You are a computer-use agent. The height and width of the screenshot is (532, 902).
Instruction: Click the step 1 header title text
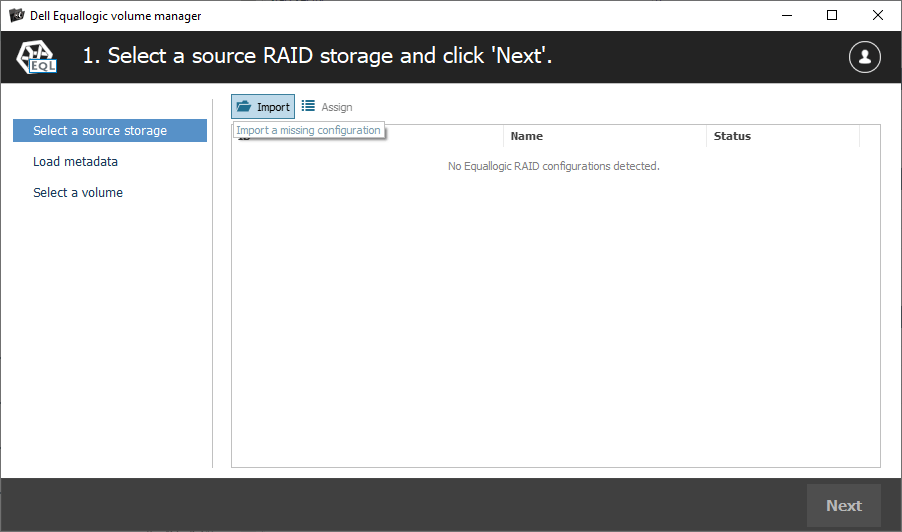coord(317,56)
